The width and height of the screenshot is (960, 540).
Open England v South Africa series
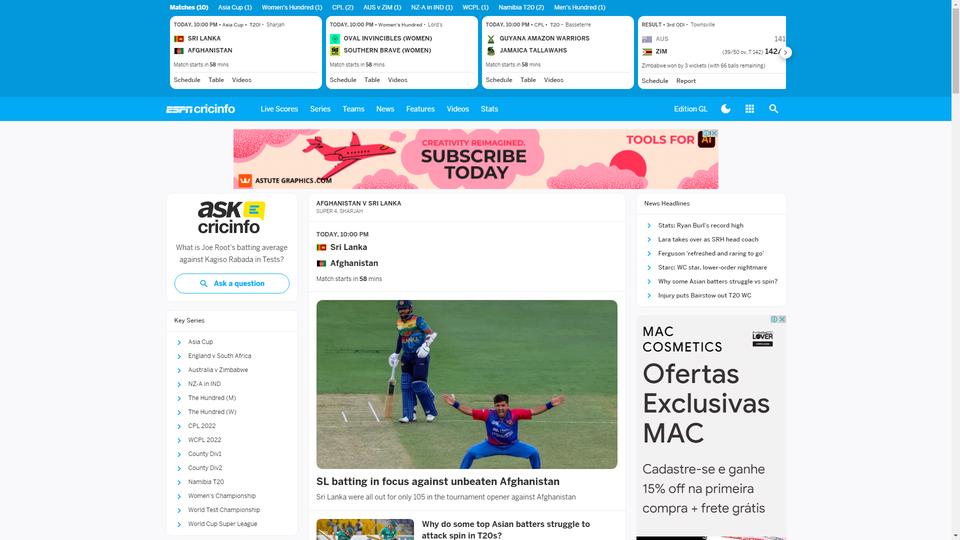[220, 356]
